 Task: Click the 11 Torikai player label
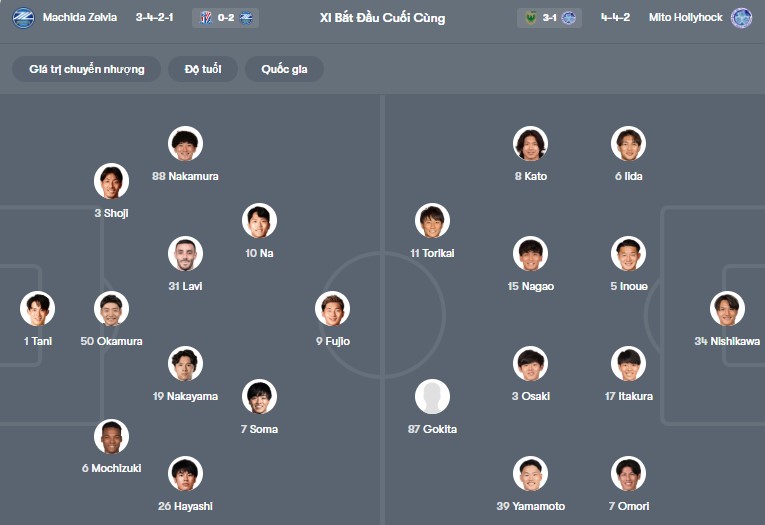[x=432, y=253]
